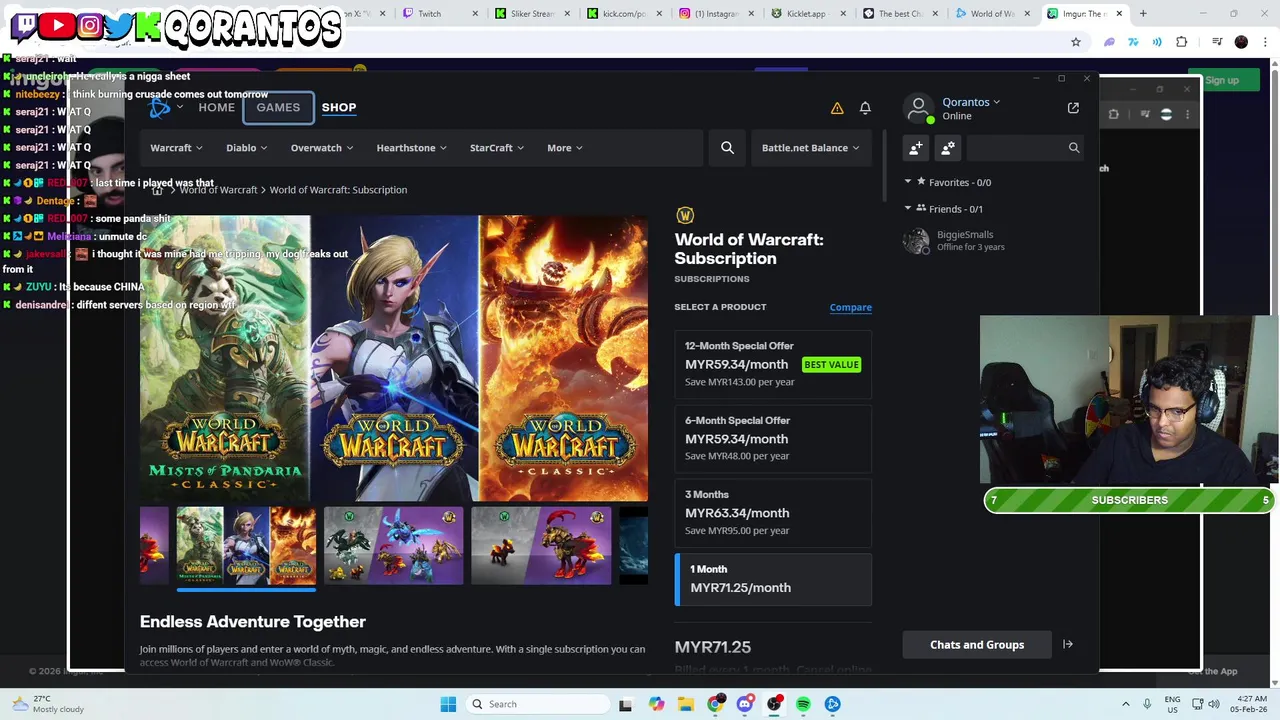Go to the GAMES tab

tap(278, 107)
